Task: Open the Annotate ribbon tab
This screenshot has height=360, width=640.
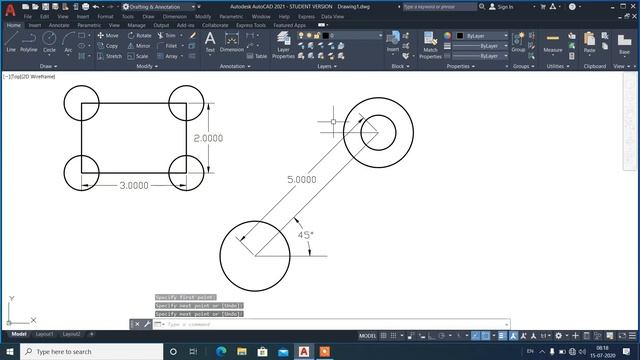Action: pos(59,25)
